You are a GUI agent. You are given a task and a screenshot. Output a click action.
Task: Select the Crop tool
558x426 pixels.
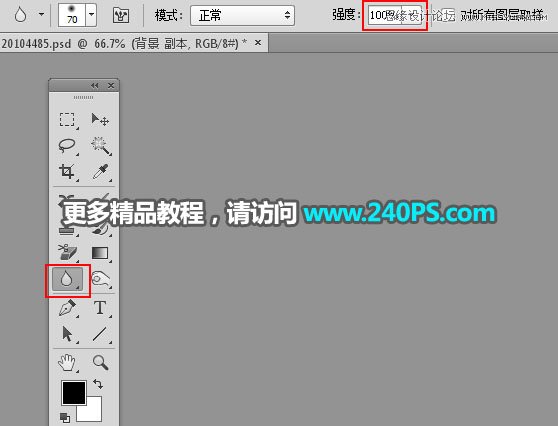67,171
